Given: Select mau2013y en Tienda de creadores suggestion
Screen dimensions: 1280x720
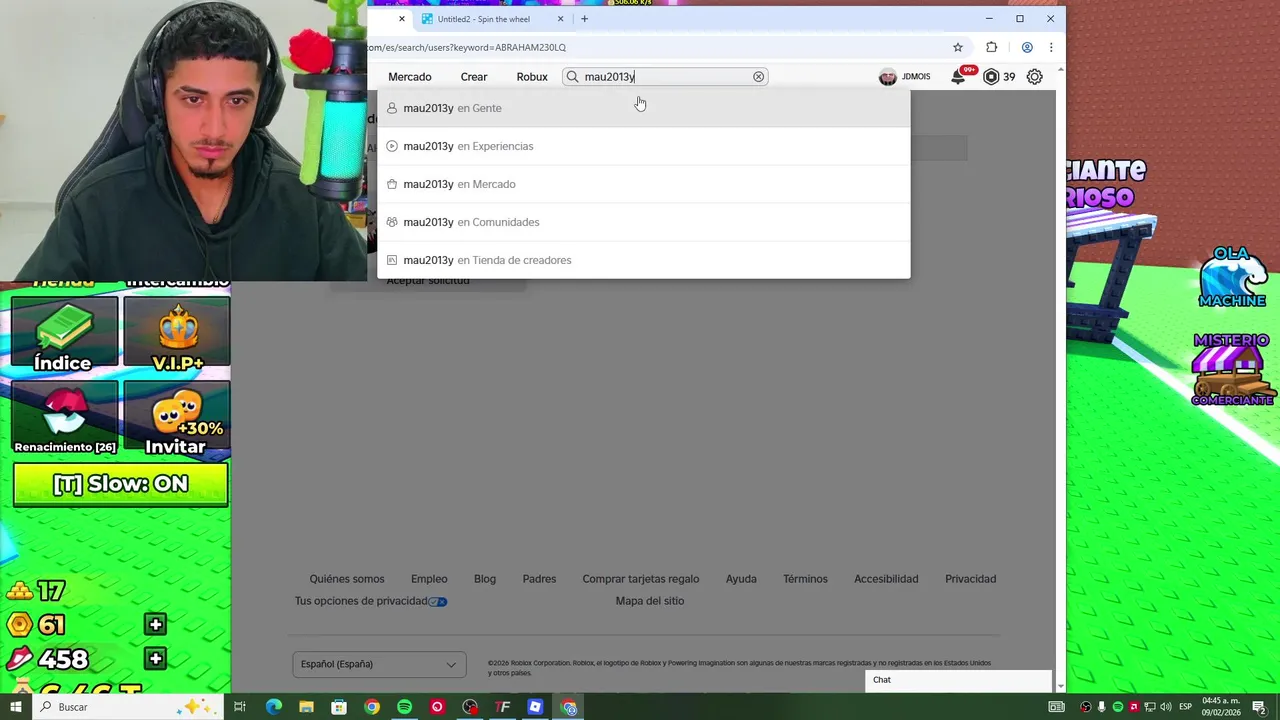Looking at the screenshot, I should click(644, 260).
